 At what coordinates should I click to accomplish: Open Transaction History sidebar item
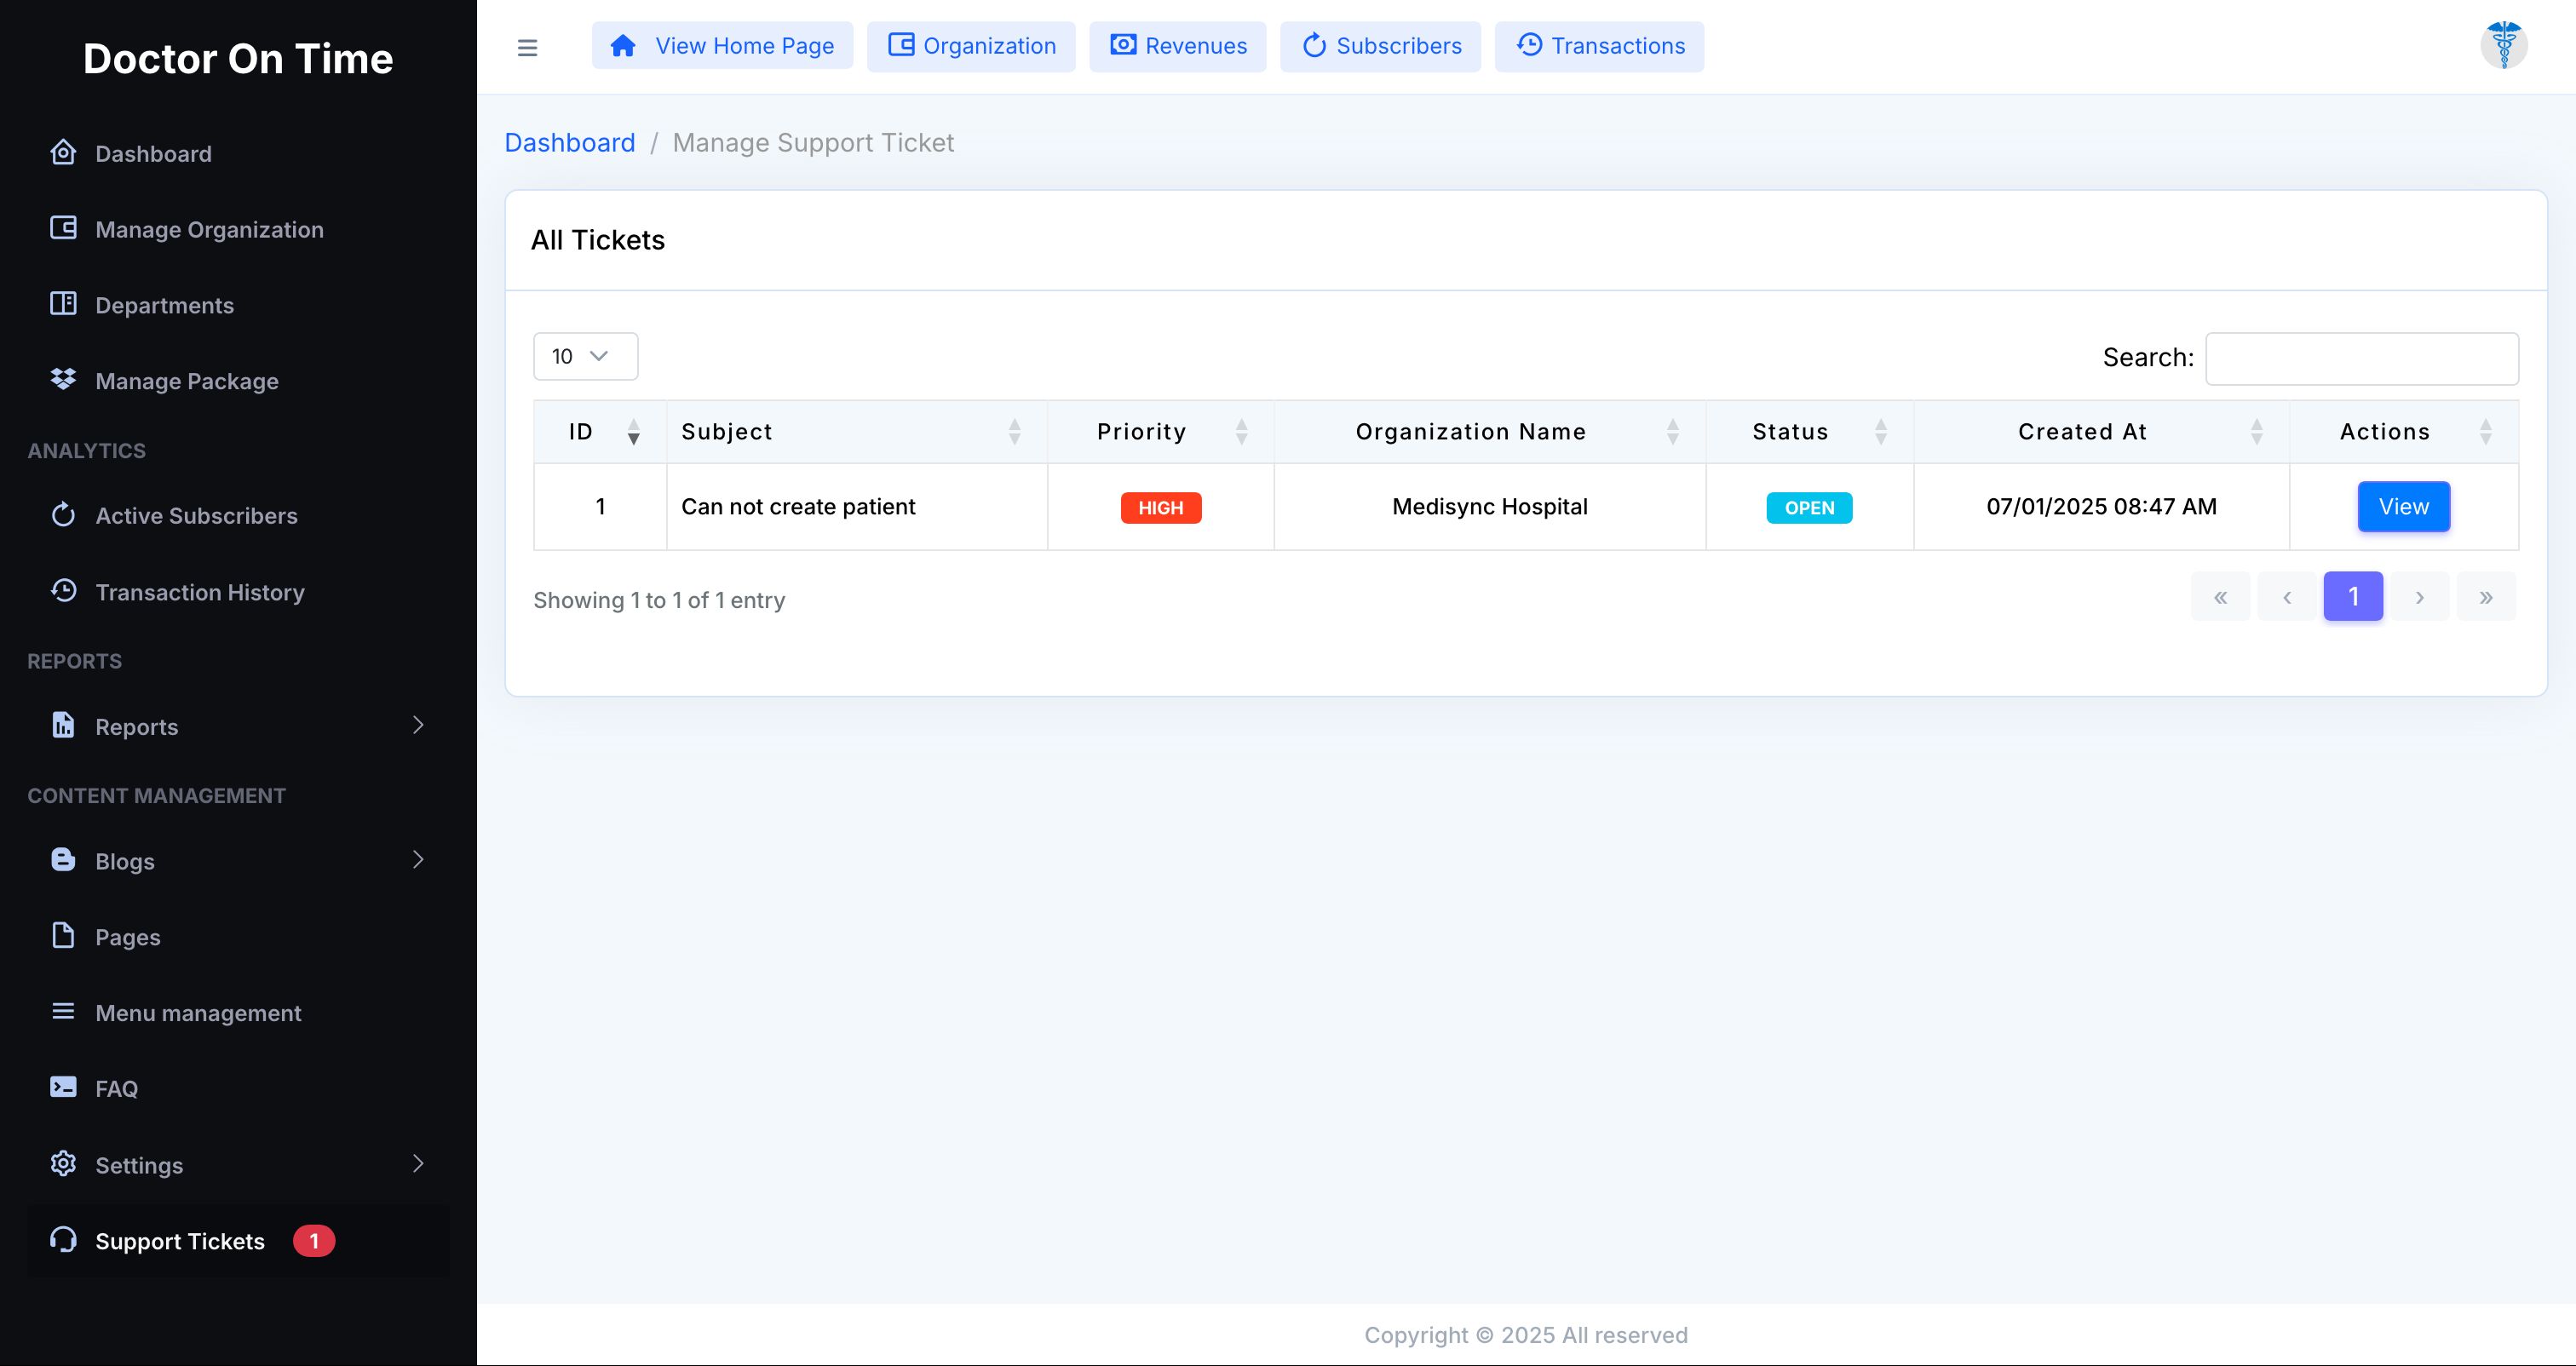pos(238,592)
